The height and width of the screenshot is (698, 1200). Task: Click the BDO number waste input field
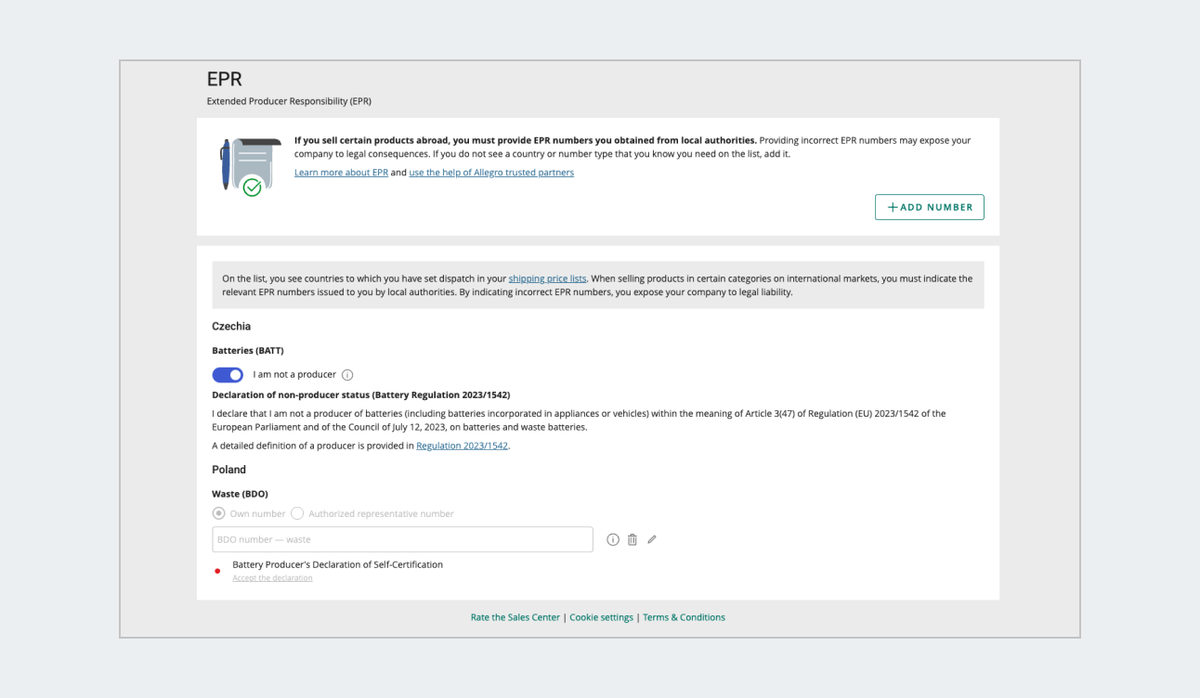402,540
